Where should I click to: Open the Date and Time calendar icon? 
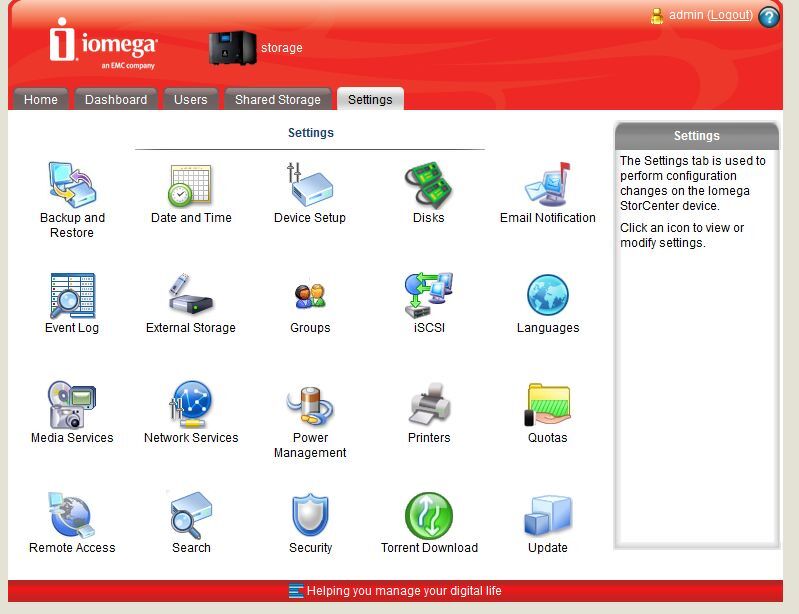[x=190, y=185]
